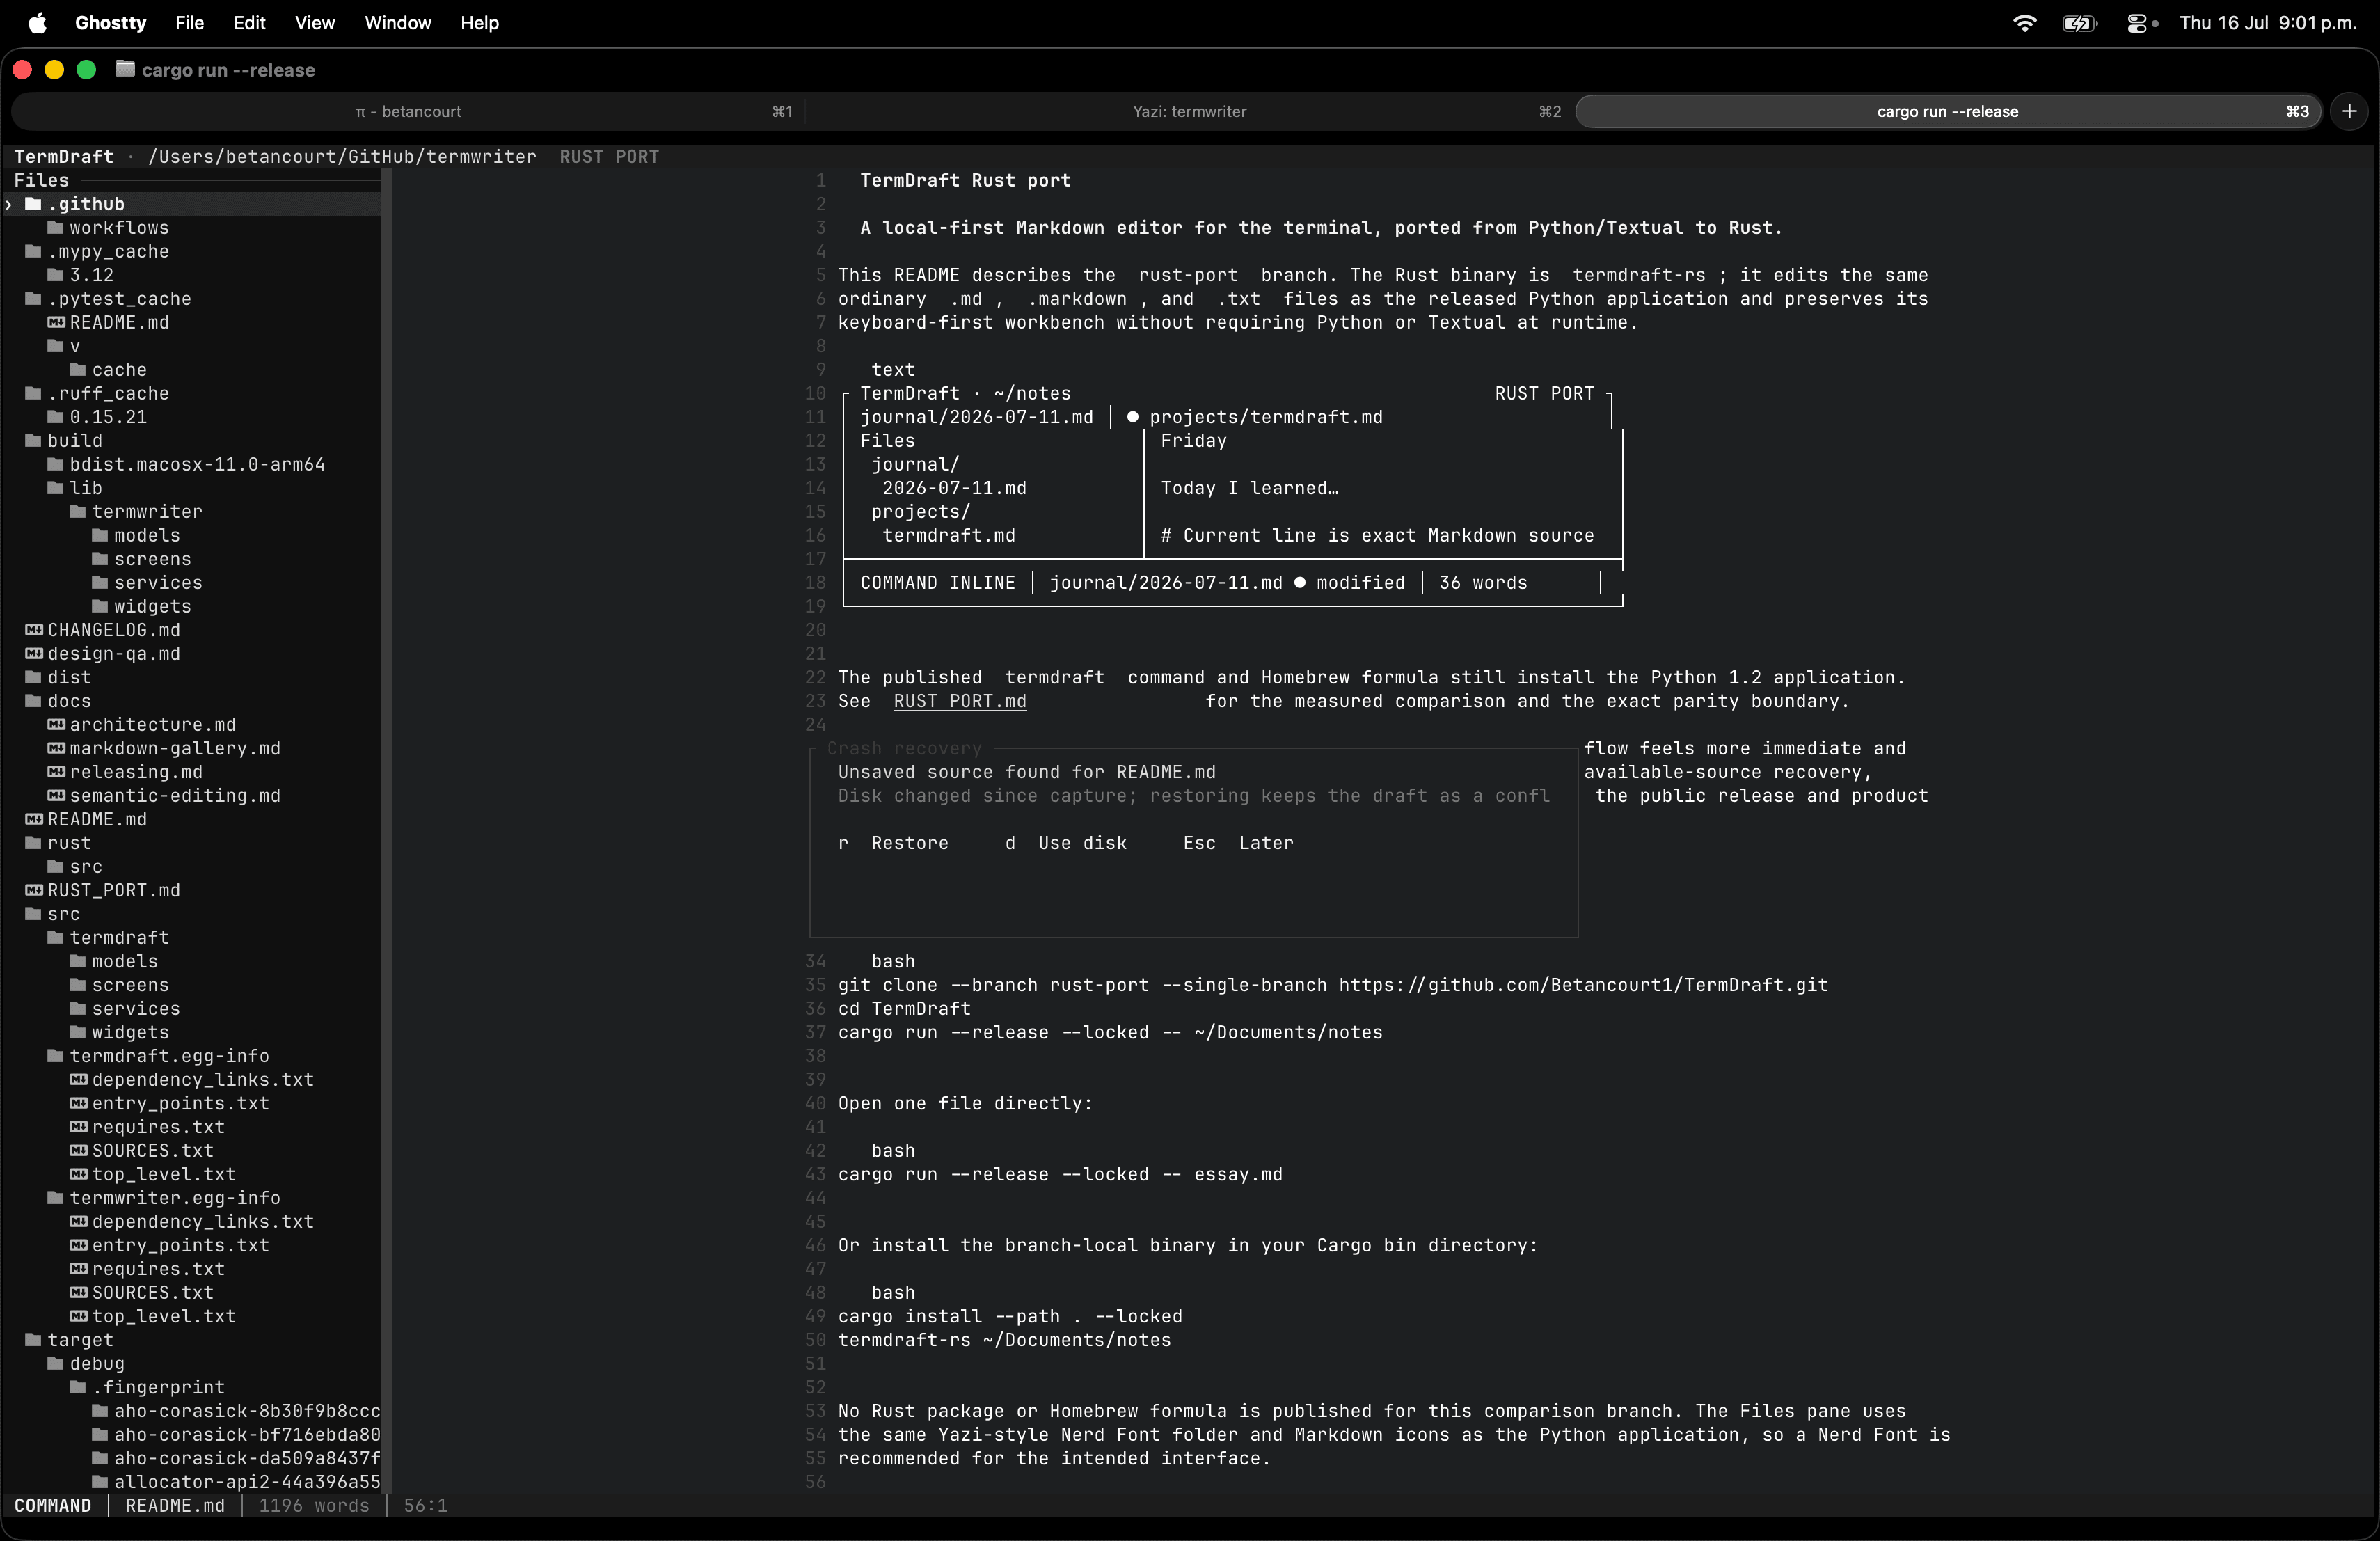
Task: Click the folder icon beside .github
Action: [x=33, y=204]
